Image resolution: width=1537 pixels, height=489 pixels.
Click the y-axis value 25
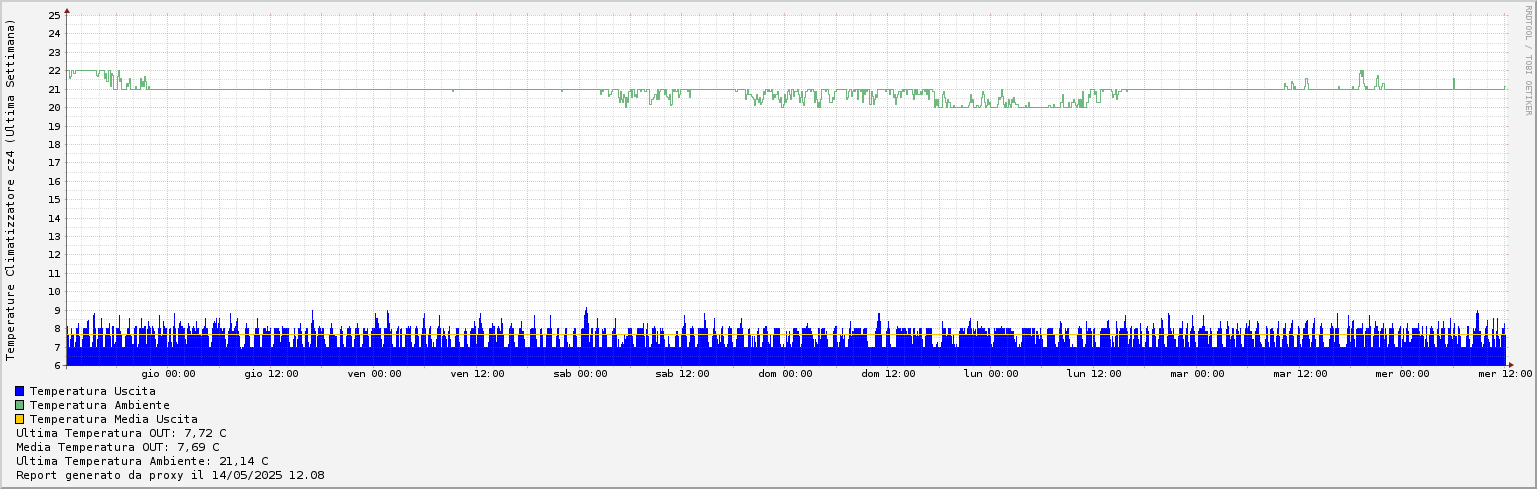[x=55, y=15]
